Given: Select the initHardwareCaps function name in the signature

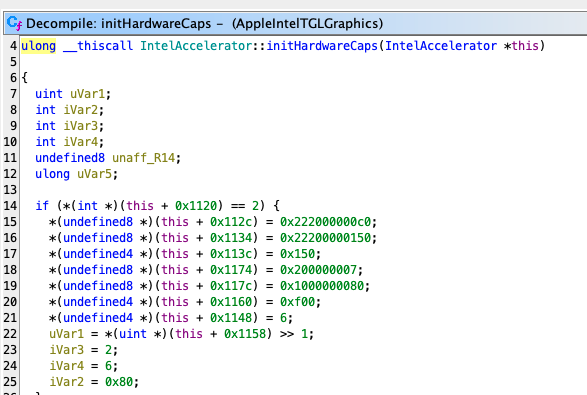Looking at the screenshot, I should [x=322, y=46].
